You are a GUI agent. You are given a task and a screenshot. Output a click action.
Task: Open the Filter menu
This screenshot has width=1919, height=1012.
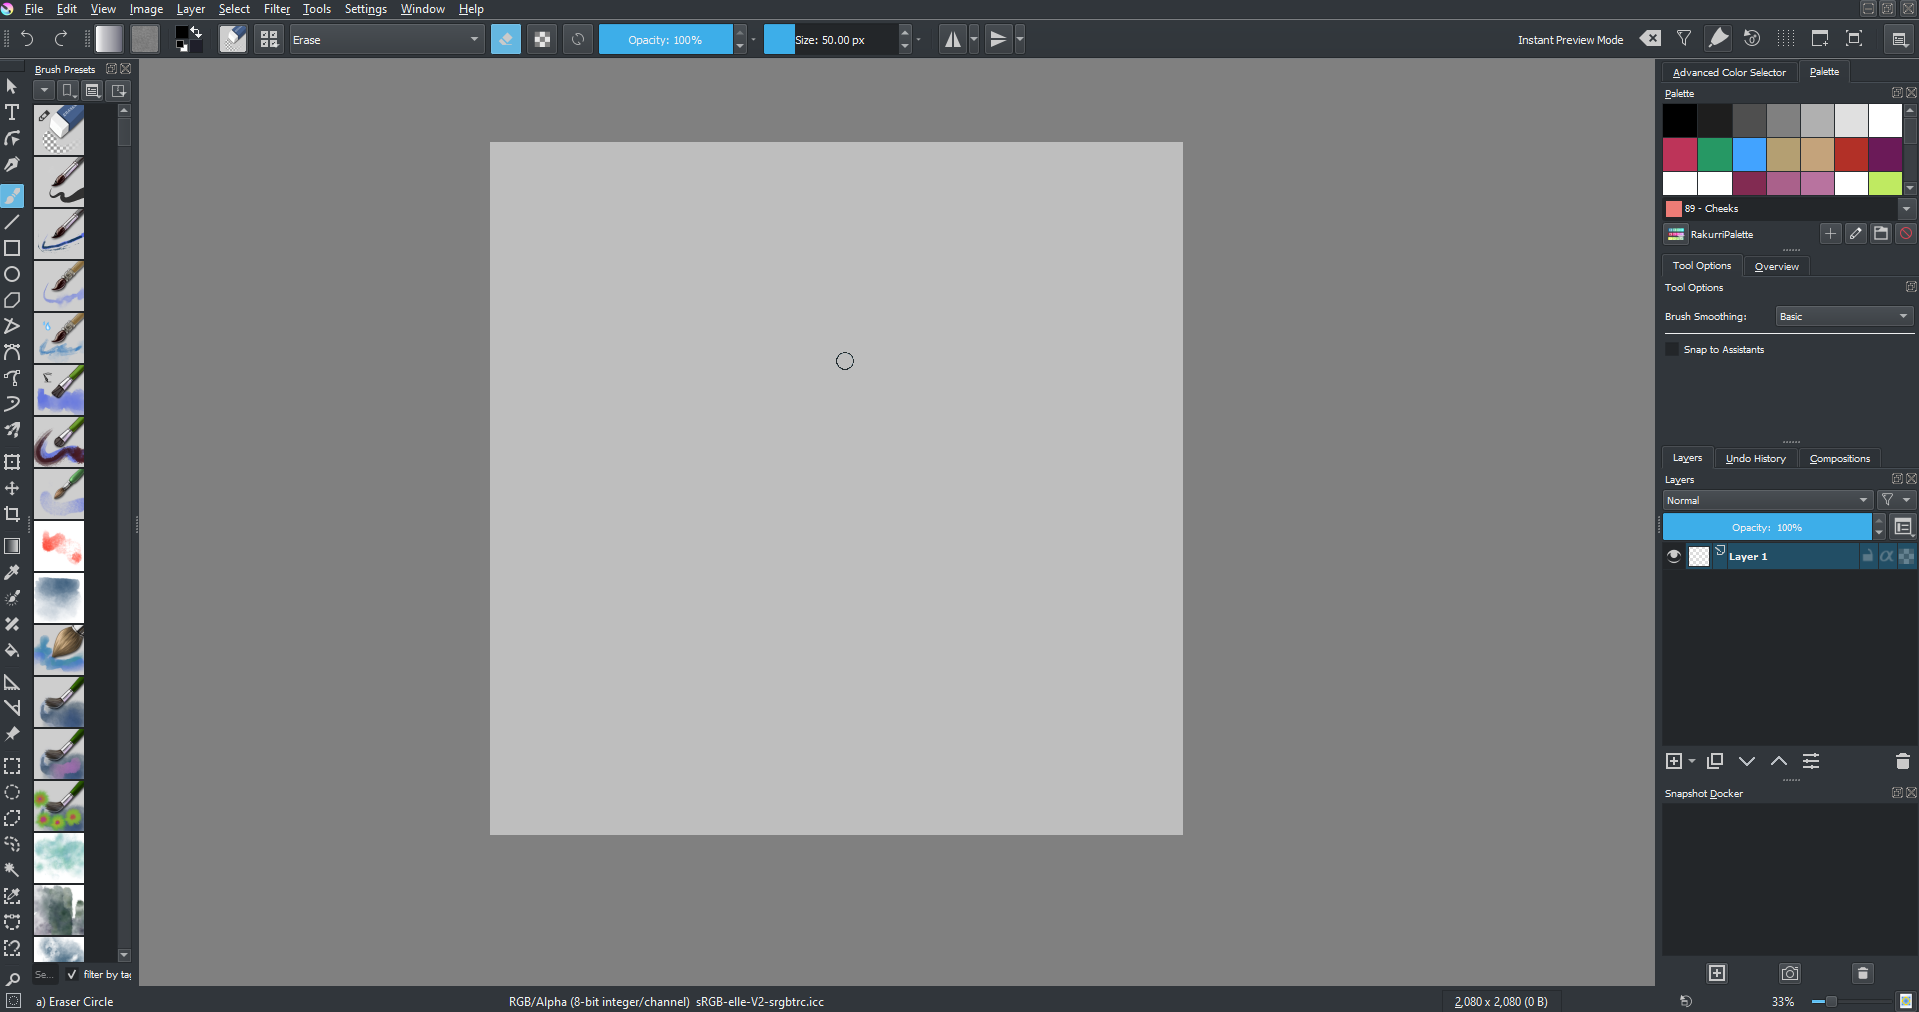[276, 9]
